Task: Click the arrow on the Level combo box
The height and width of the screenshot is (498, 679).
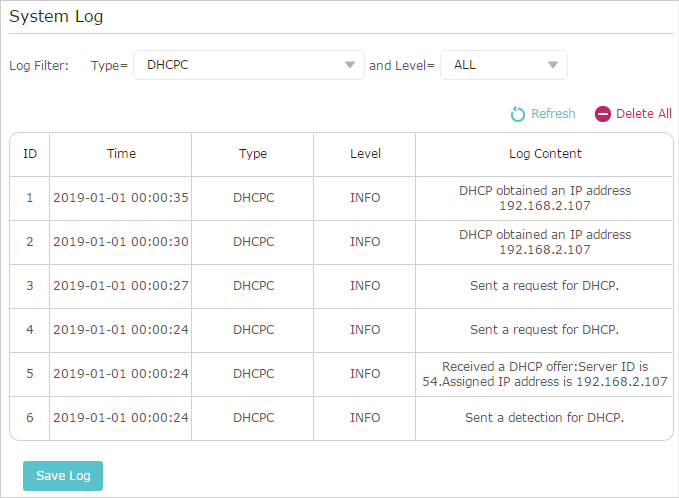Action: (x=553, y=65)
